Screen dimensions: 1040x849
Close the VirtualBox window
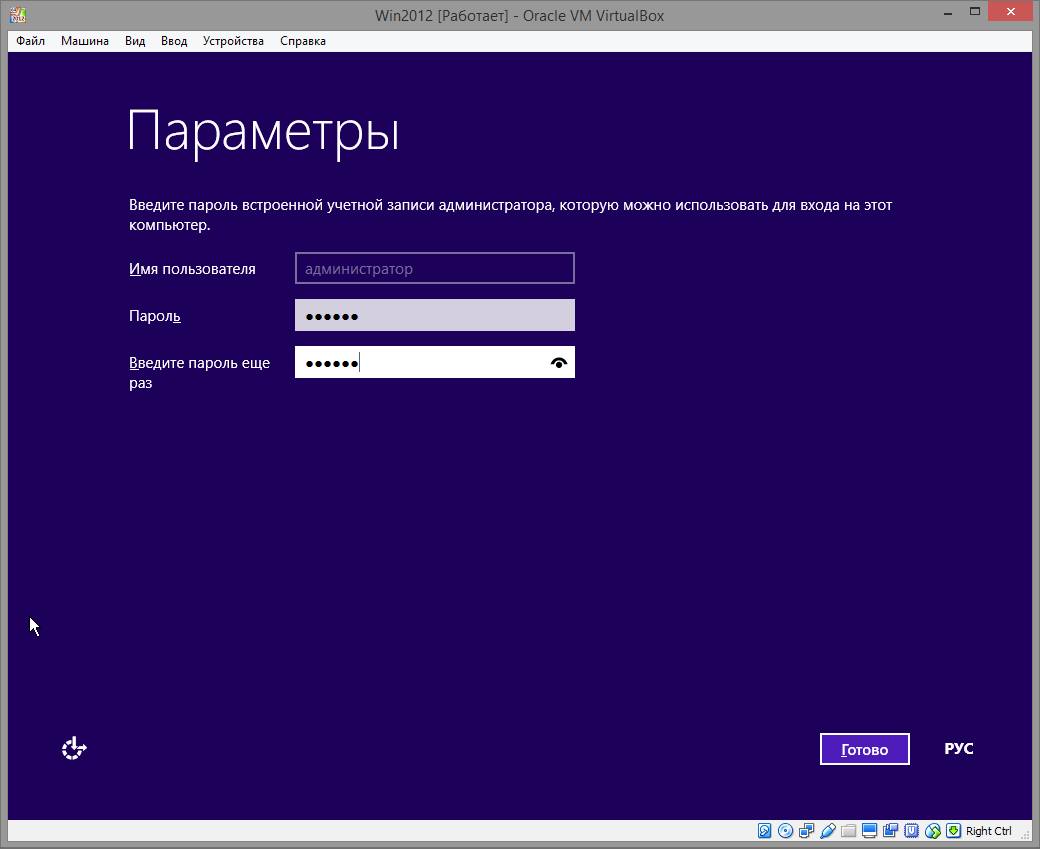pyautogui.click(x=1011, y=12)
